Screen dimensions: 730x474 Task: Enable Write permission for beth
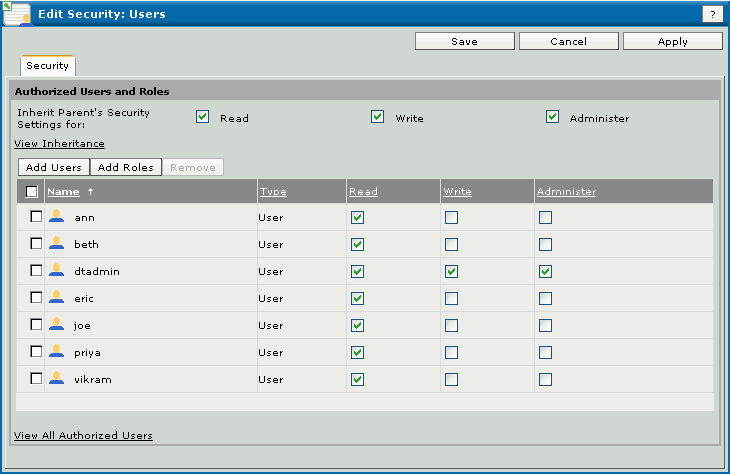coord(452,244)
